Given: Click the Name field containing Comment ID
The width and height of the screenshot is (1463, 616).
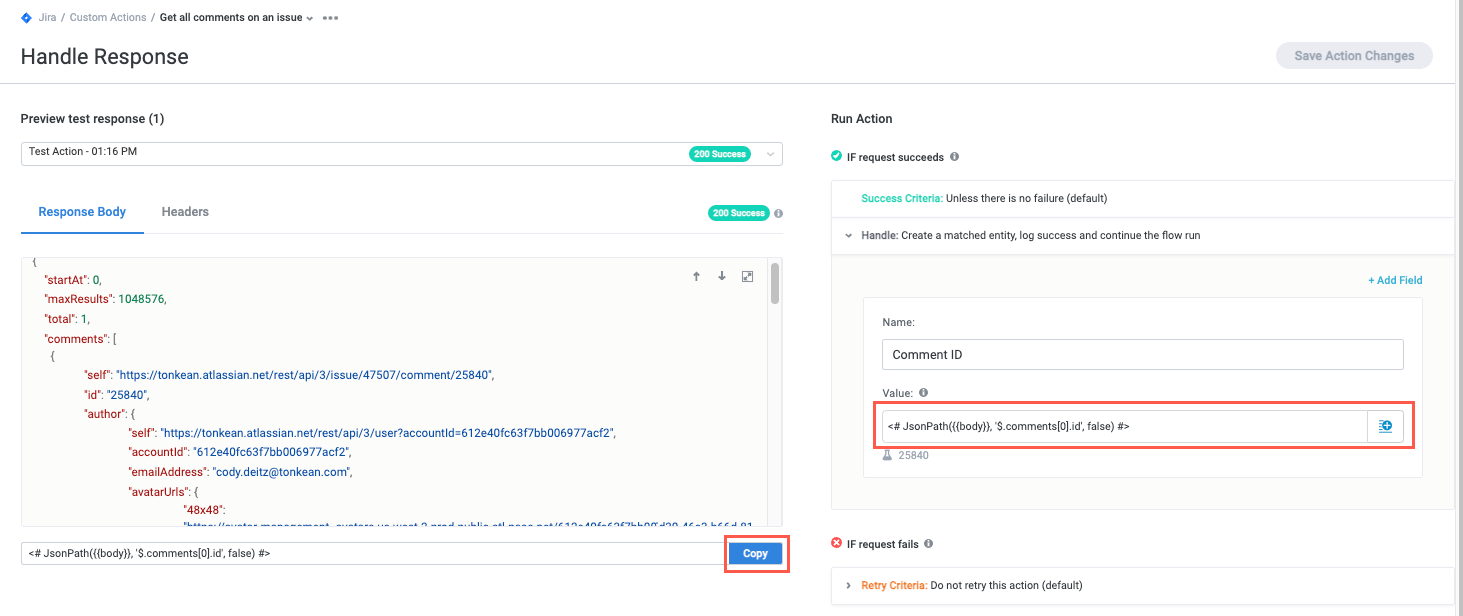Looking at the screenshot, I should pyautogui.click(x=1142, y=354).
